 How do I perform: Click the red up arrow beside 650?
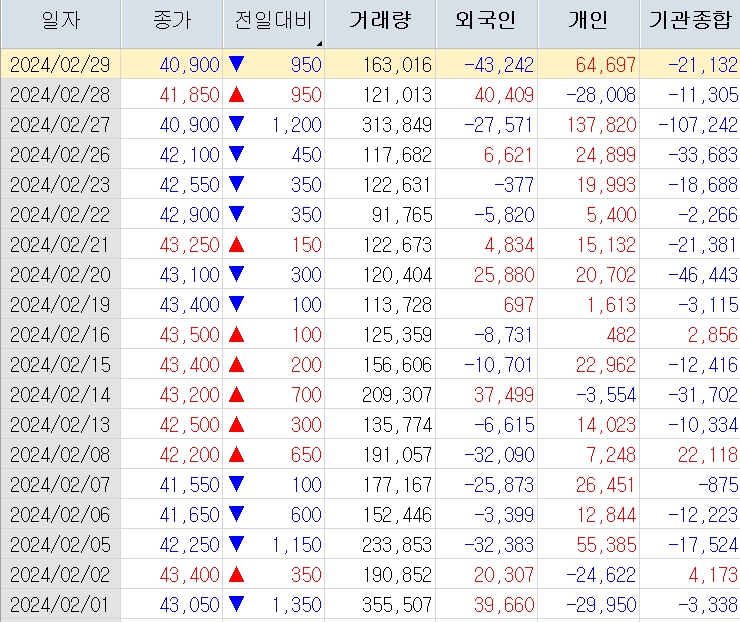tap(236, 454)
